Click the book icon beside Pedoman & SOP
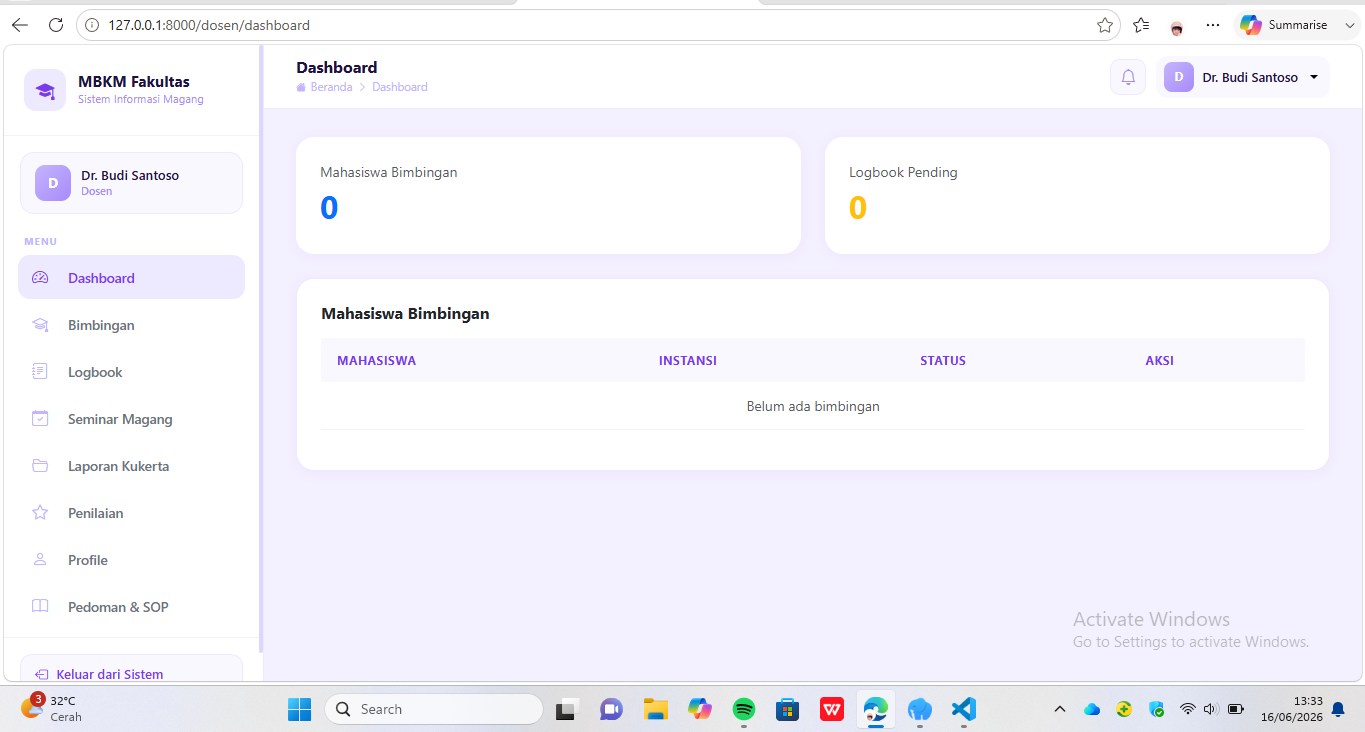Image resolution: width=1365 pixels, height=732 pixels. [x=40, y=607]
